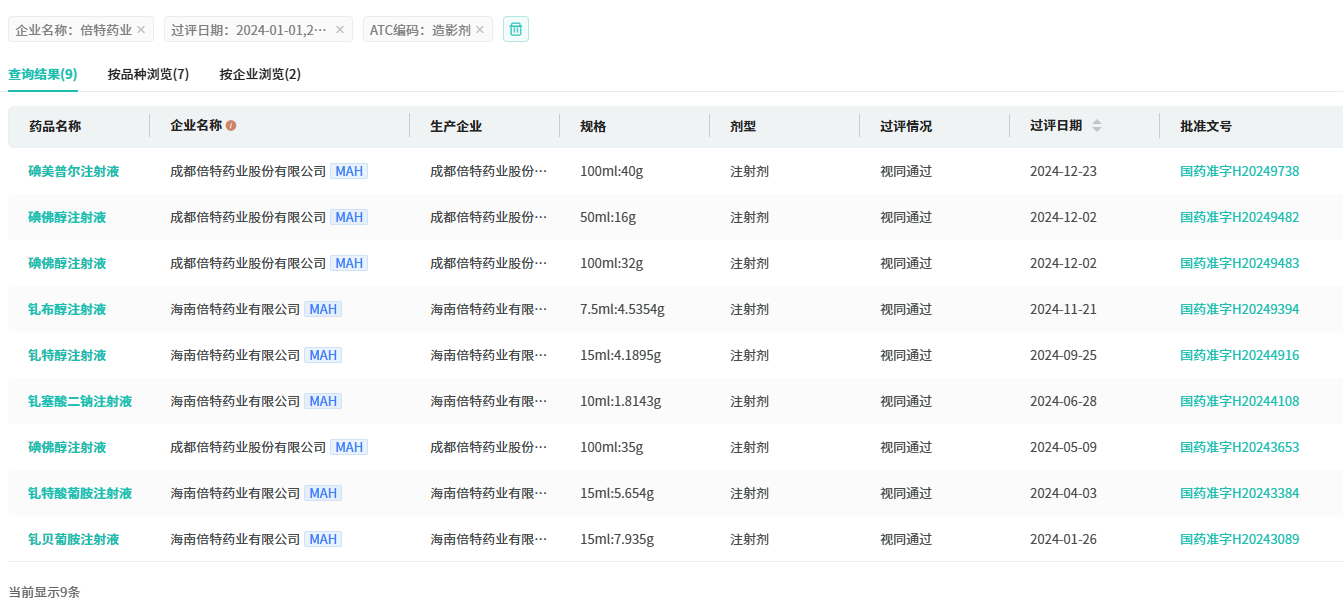Open approval number 国药准字H20249738
1343x605 pixels.
click(1239, 171)
